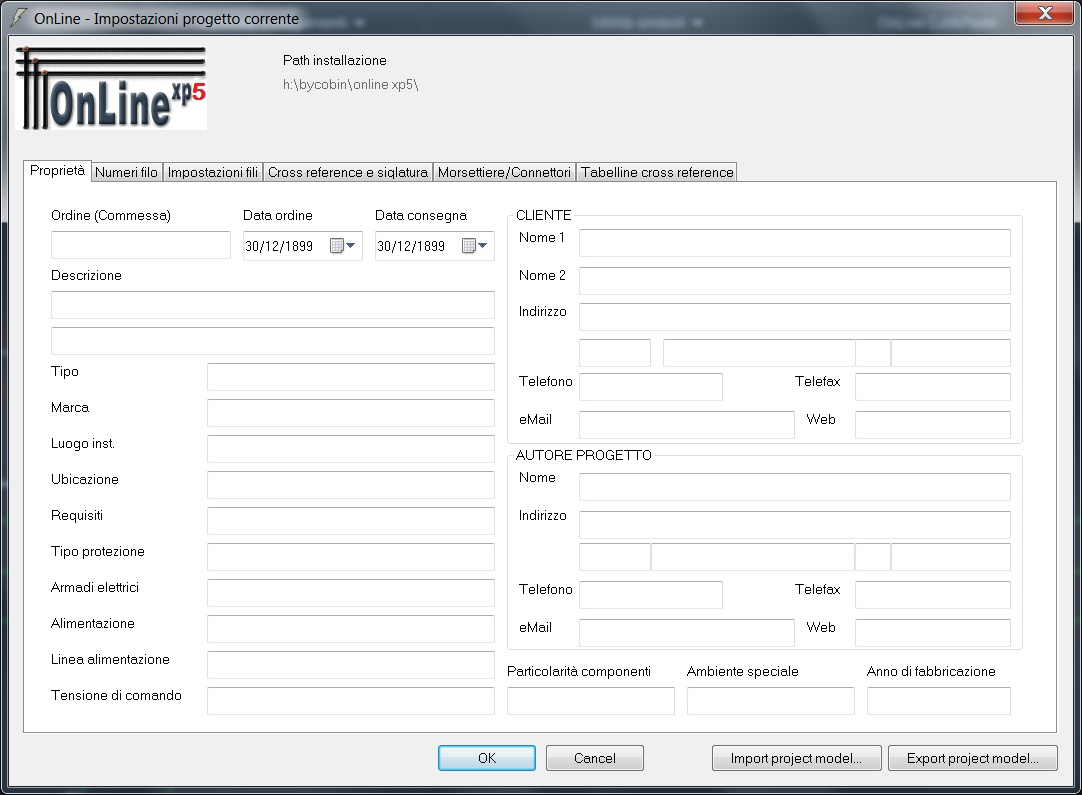Close the Impostazioni progetto corrente dialog
This screenshot has height=795, width=1082.
point(1045,12)
